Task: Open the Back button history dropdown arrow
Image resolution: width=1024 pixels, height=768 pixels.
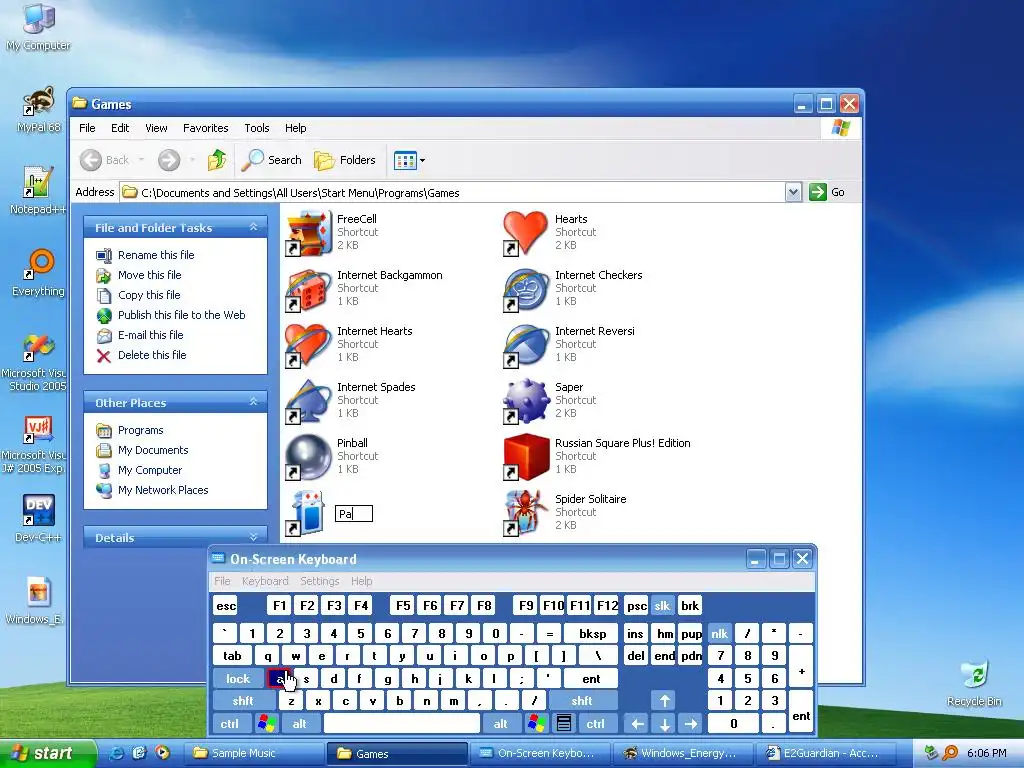Action: [x=141, y=160]
